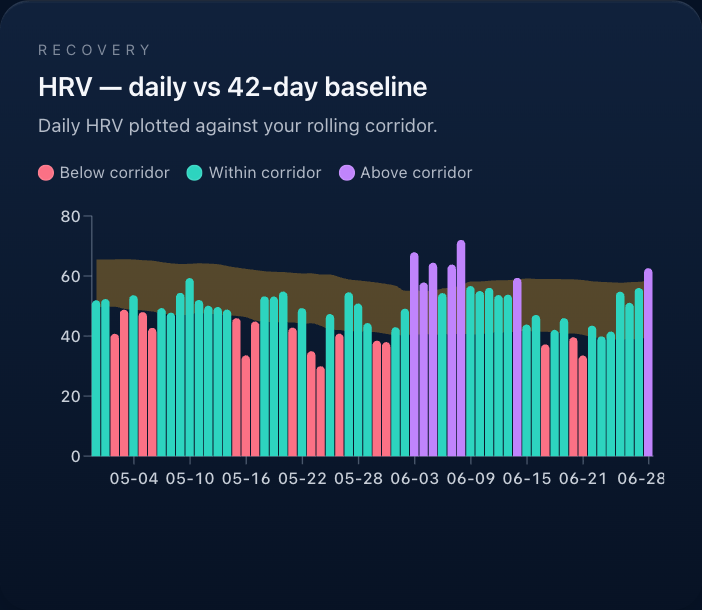The width and height of the screenshot is (702, 610).
Task: Click the purple Above corridor swatch
Action: pos(347,173)
